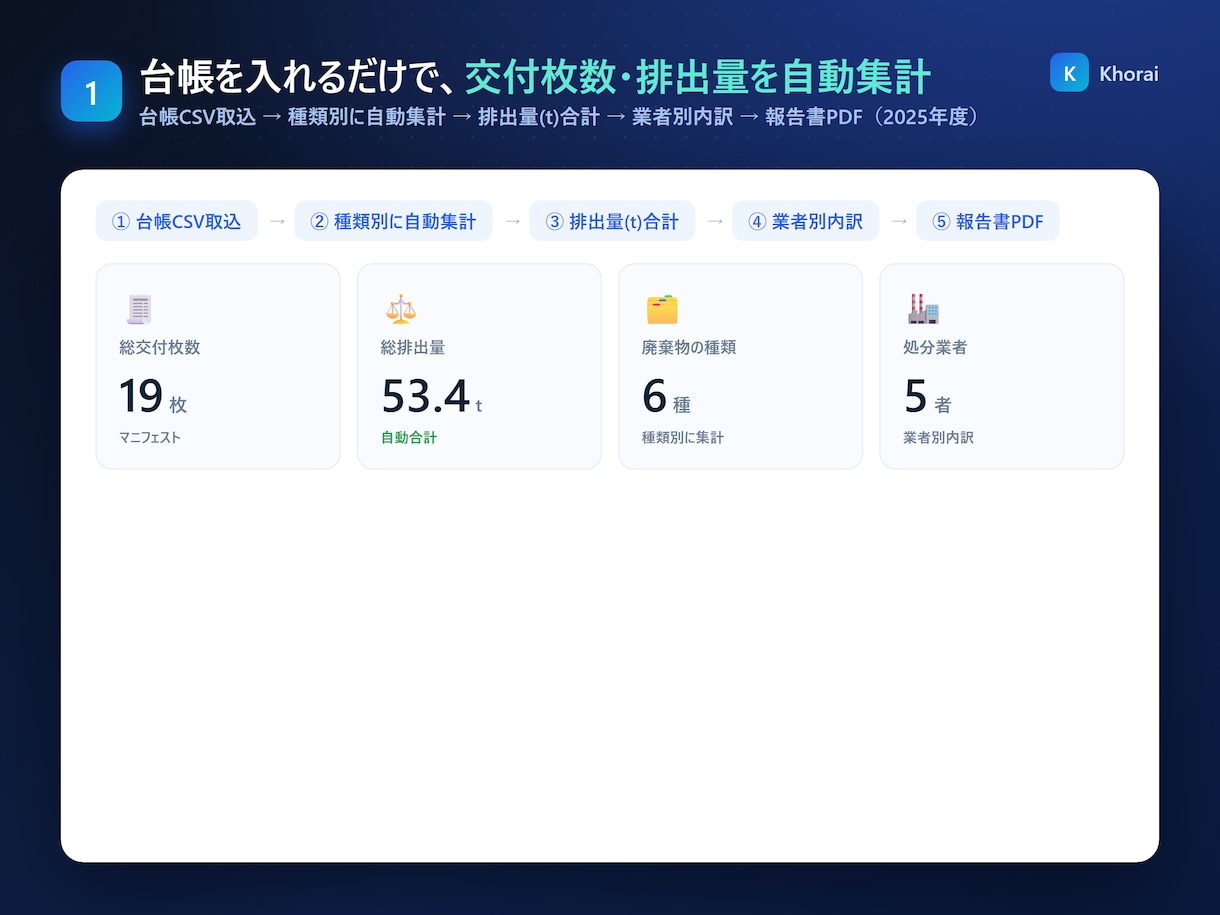Select step ③ 排出量(t)合計
Viewport: 1220px width, 915px height.
[x=612, y=221]
